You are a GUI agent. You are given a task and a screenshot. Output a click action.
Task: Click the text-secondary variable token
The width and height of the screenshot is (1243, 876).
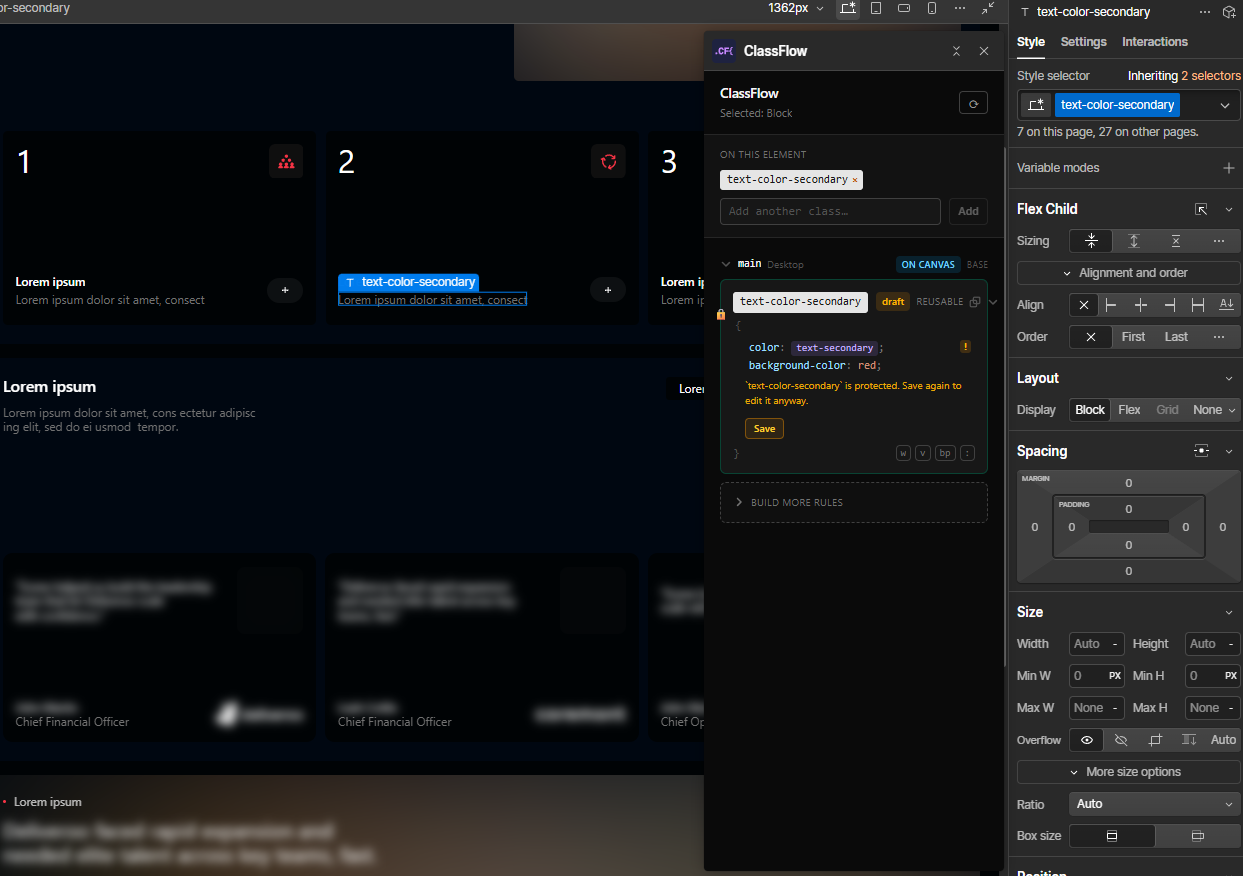click(834, 348)
